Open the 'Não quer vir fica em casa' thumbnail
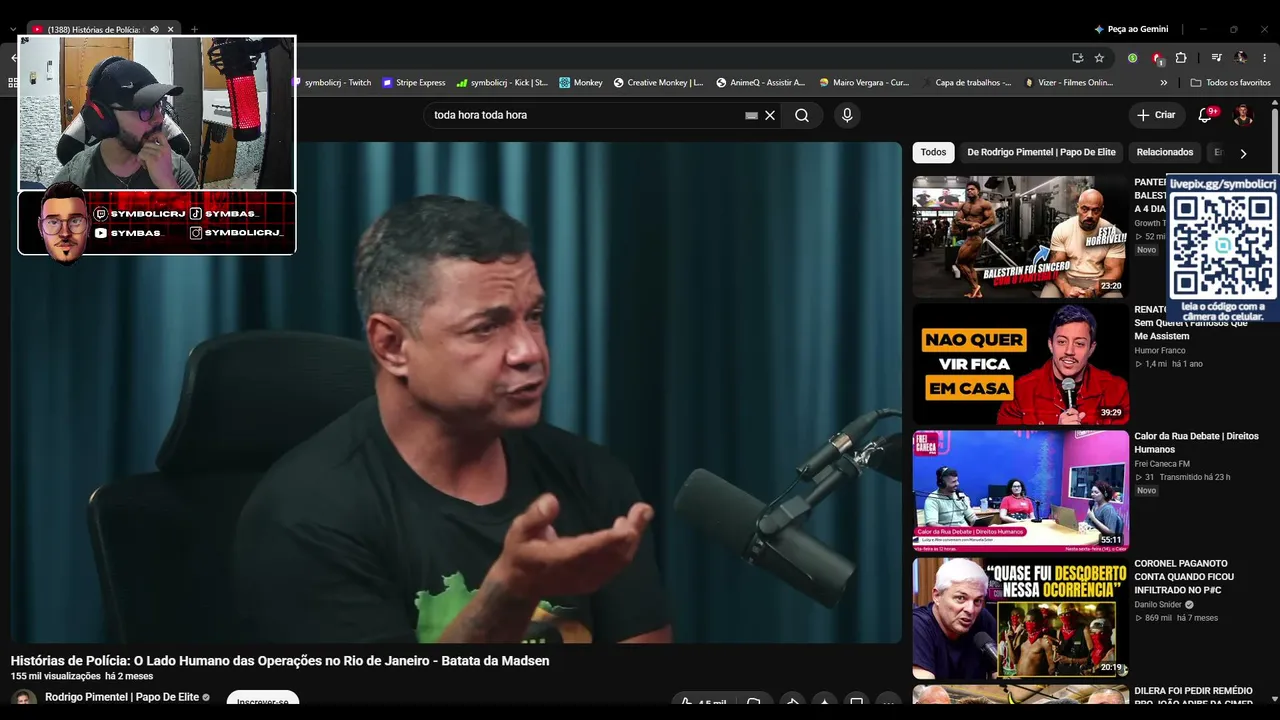This screenshot has height=720, width=1280. pos(1020,364)
